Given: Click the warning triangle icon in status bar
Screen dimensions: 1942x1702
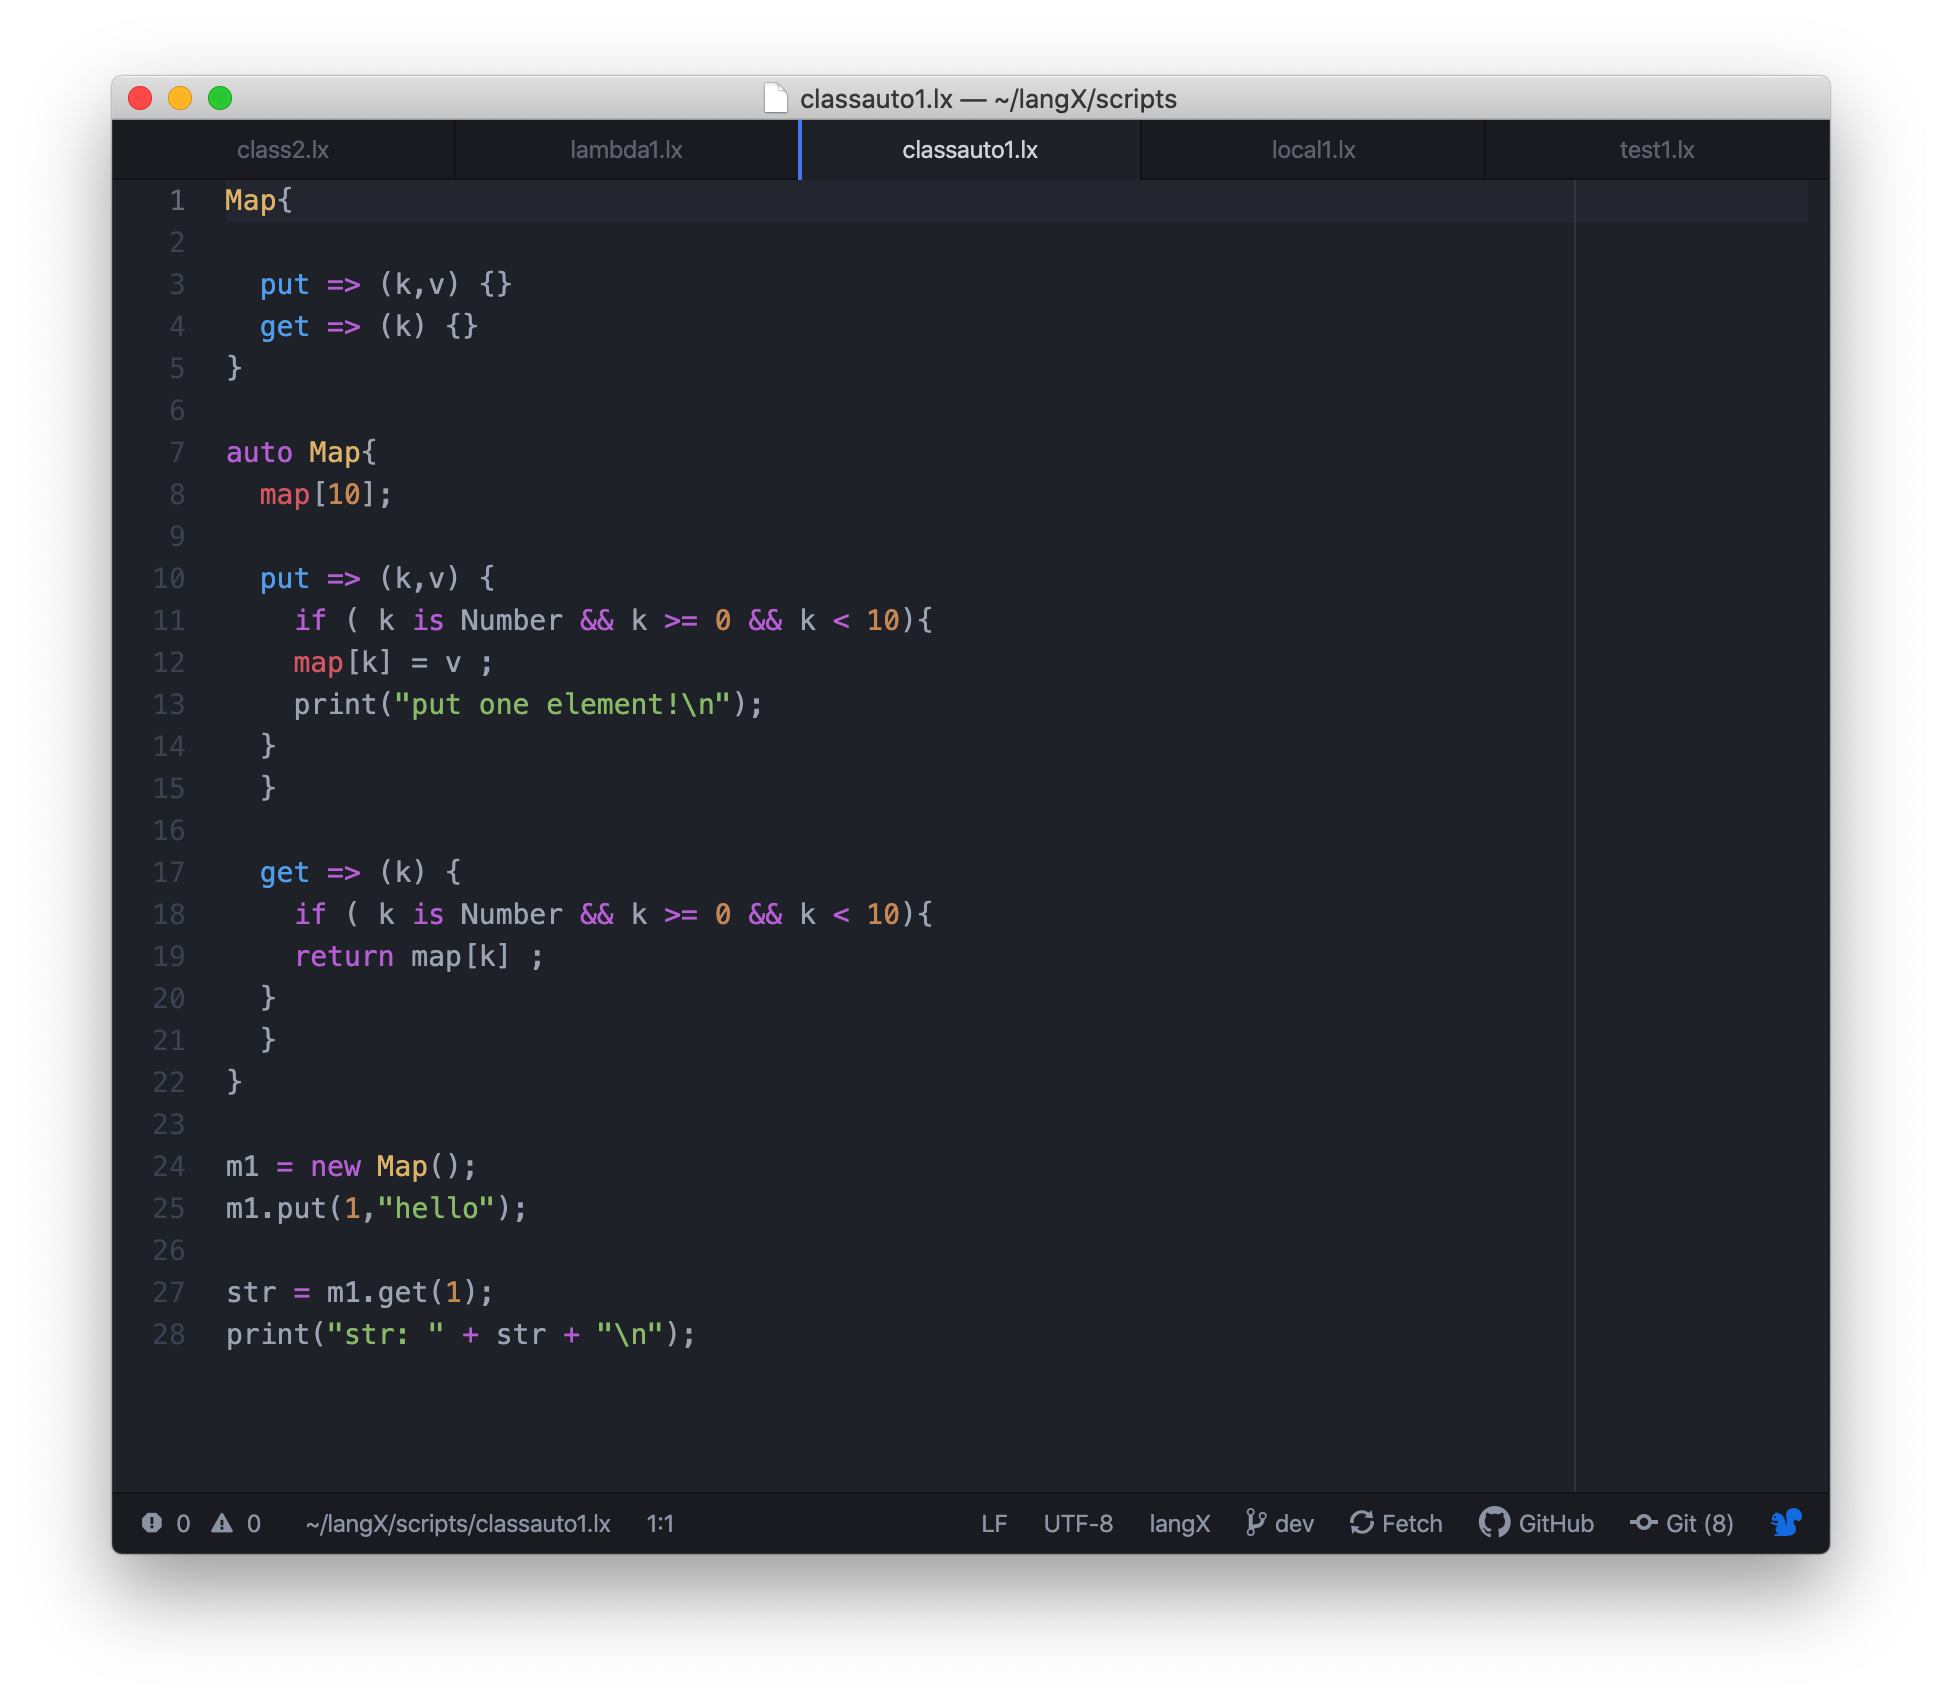Looking at the screenshot, I should coord(222,1523).
